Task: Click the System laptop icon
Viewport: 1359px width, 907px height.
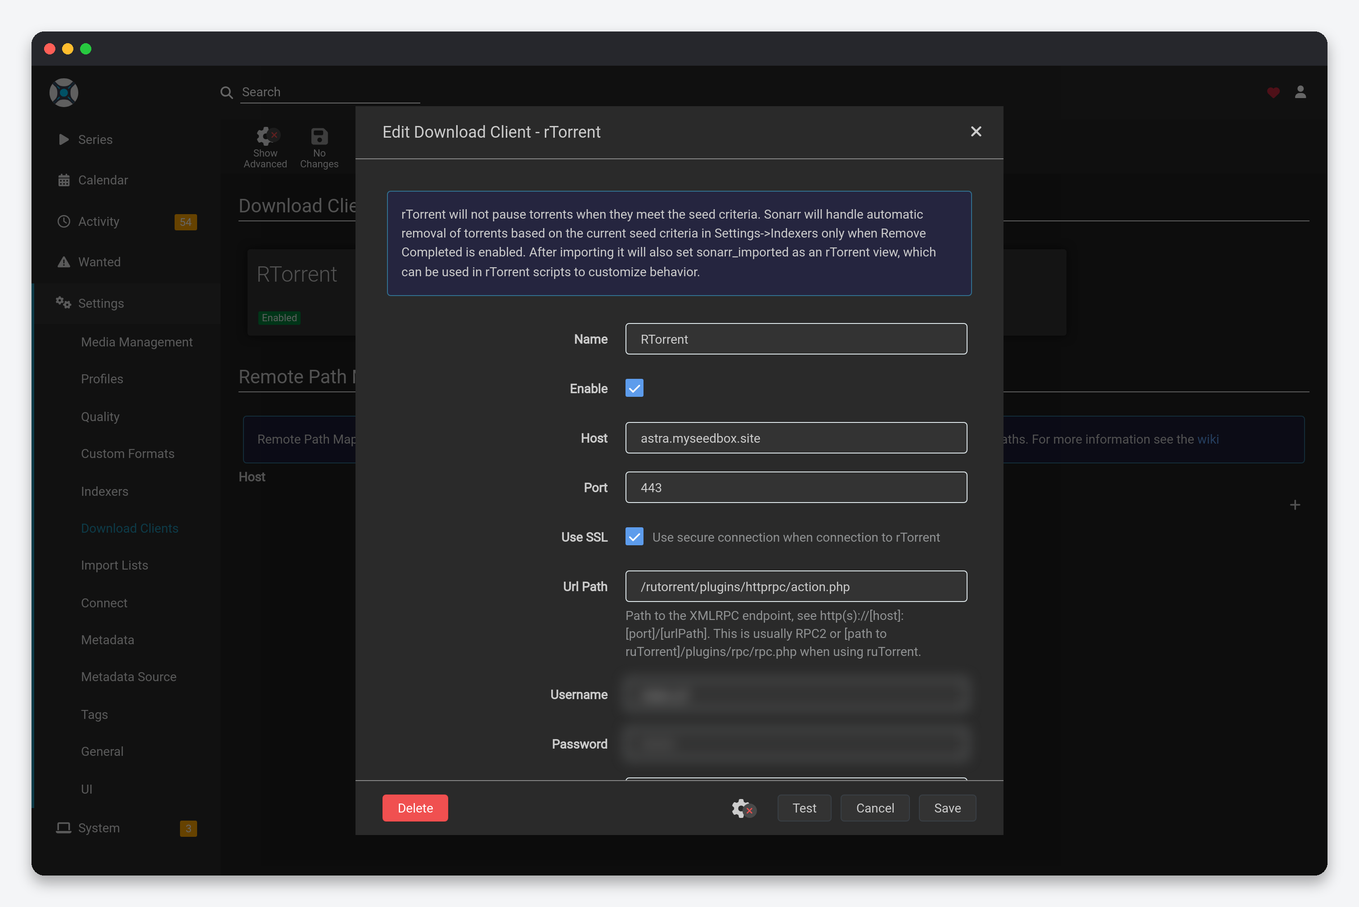Action: click(x=64, y=828)
